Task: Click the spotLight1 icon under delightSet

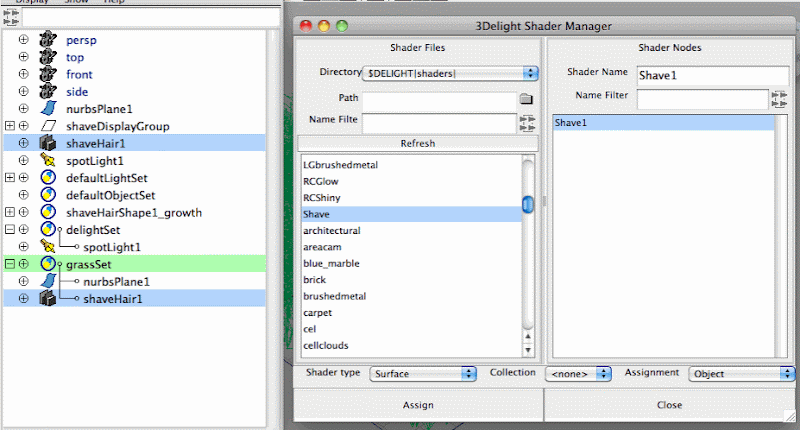Action: pyautogui.click(x=48, y=247)
